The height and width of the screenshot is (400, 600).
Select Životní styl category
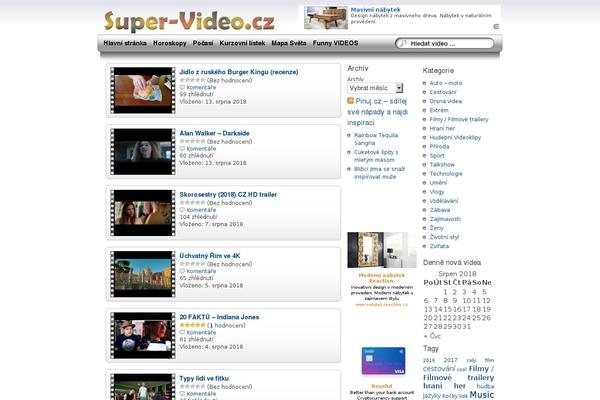444,237
